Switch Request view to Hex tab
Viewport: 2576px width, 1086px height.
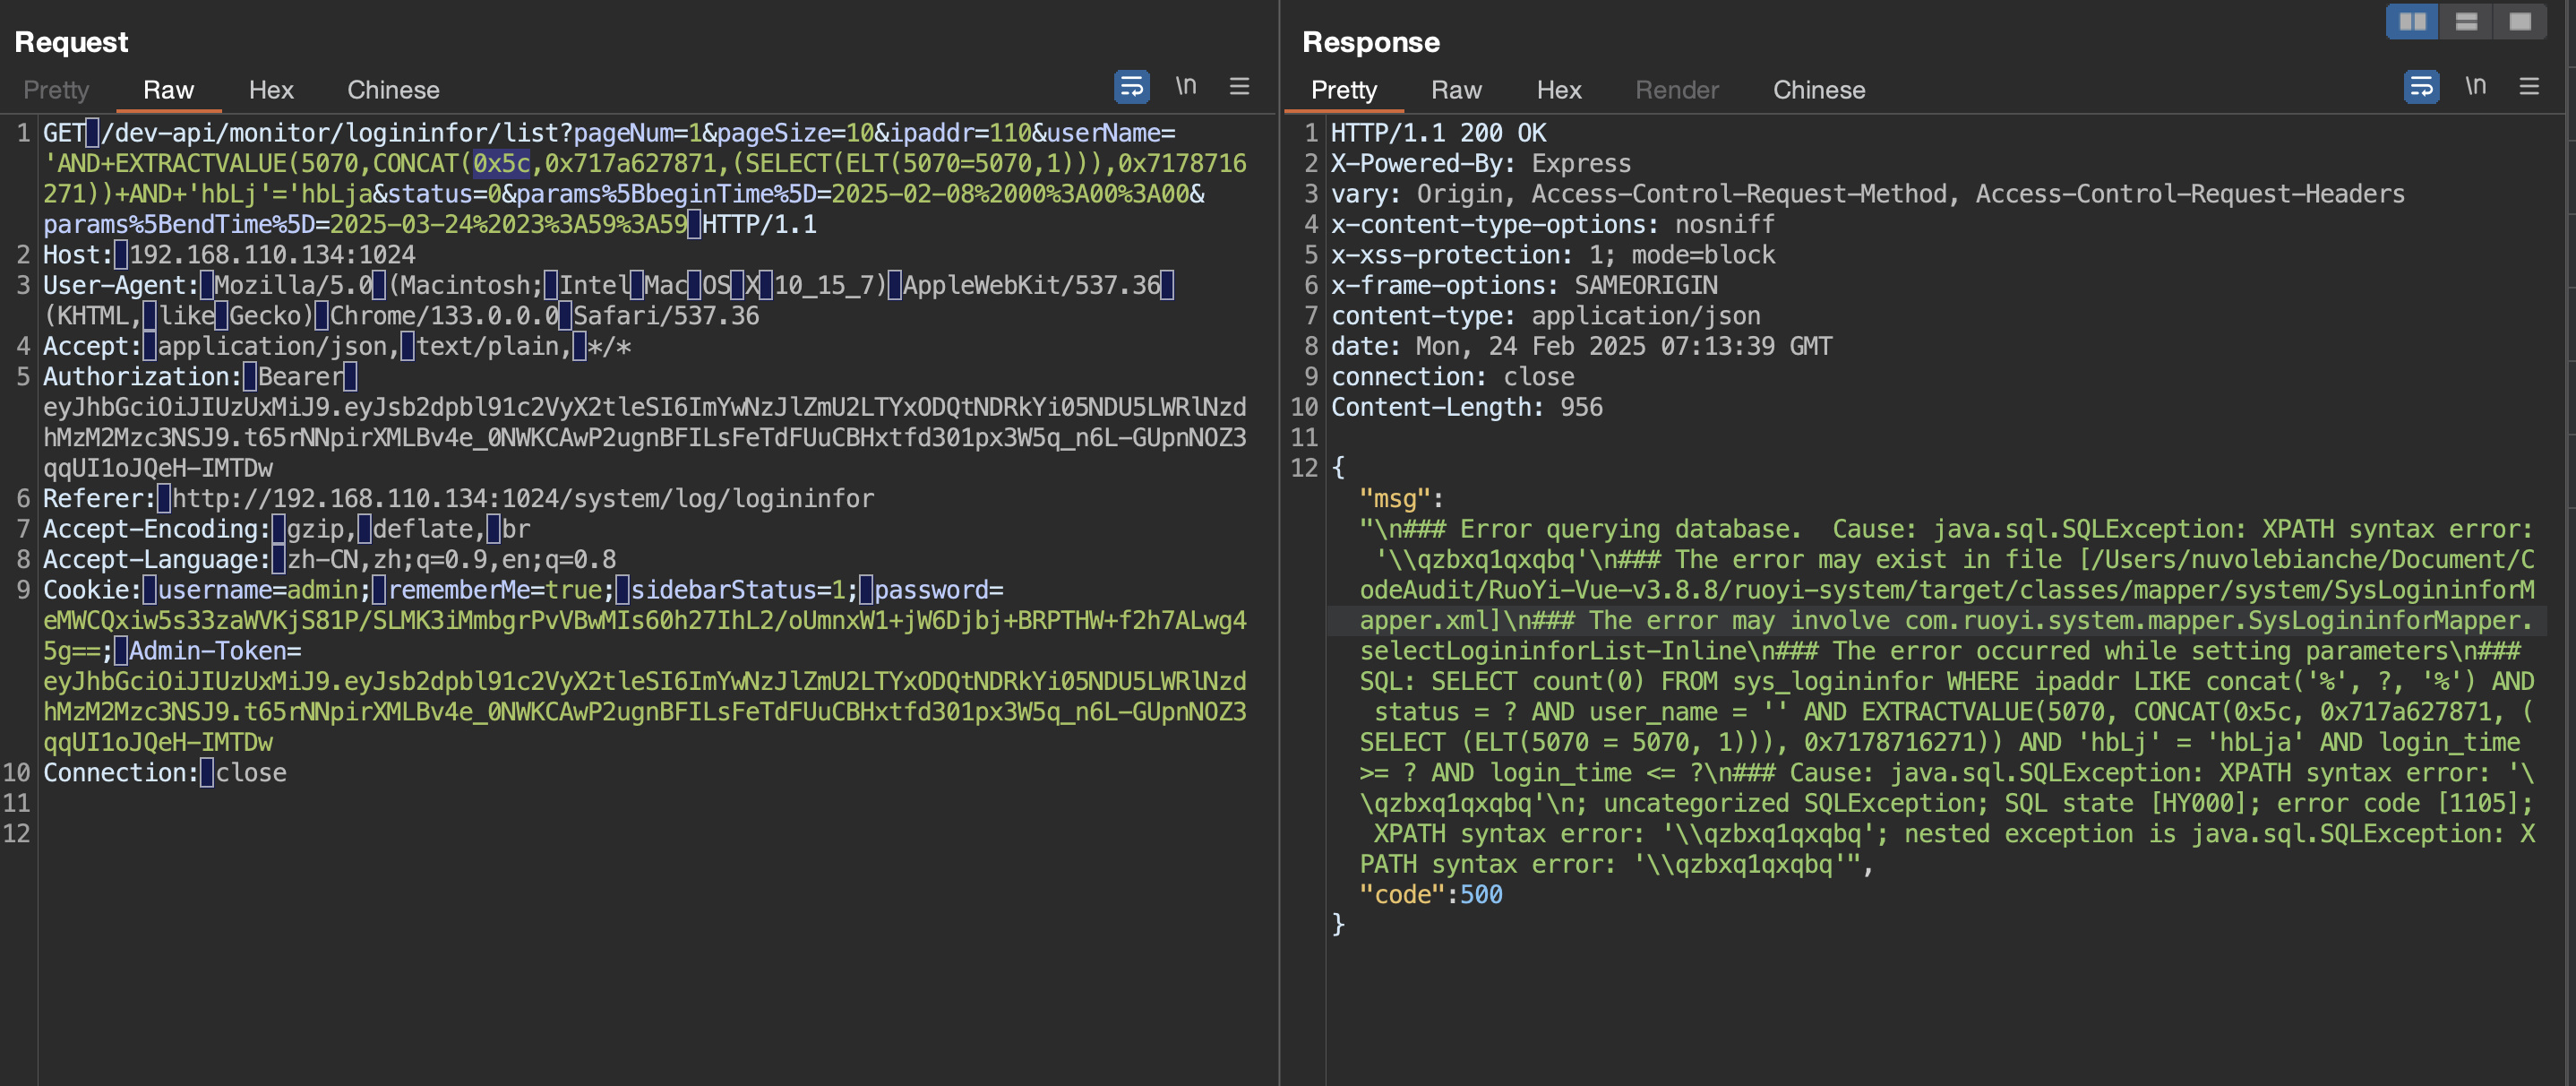click(271, 90)
